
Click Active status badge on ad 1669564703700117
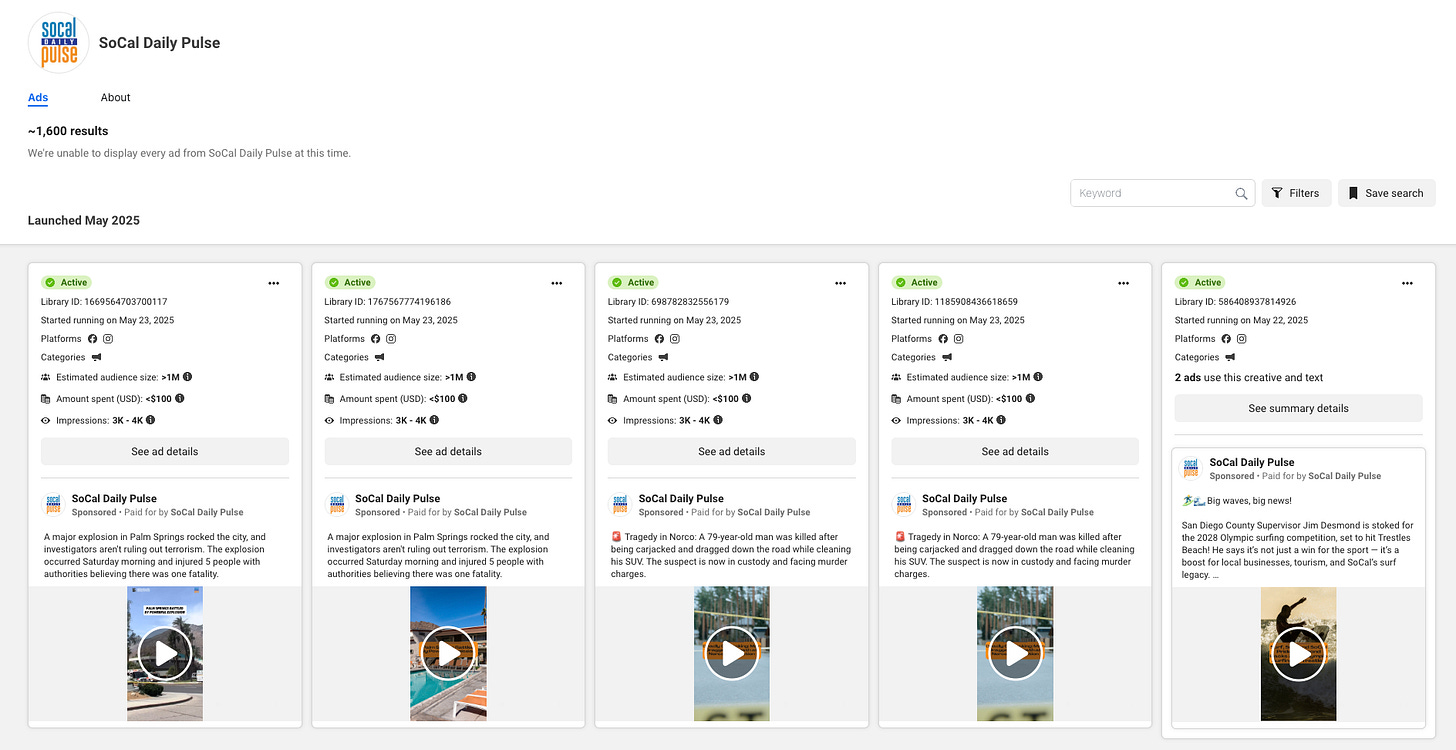(66, 283)
